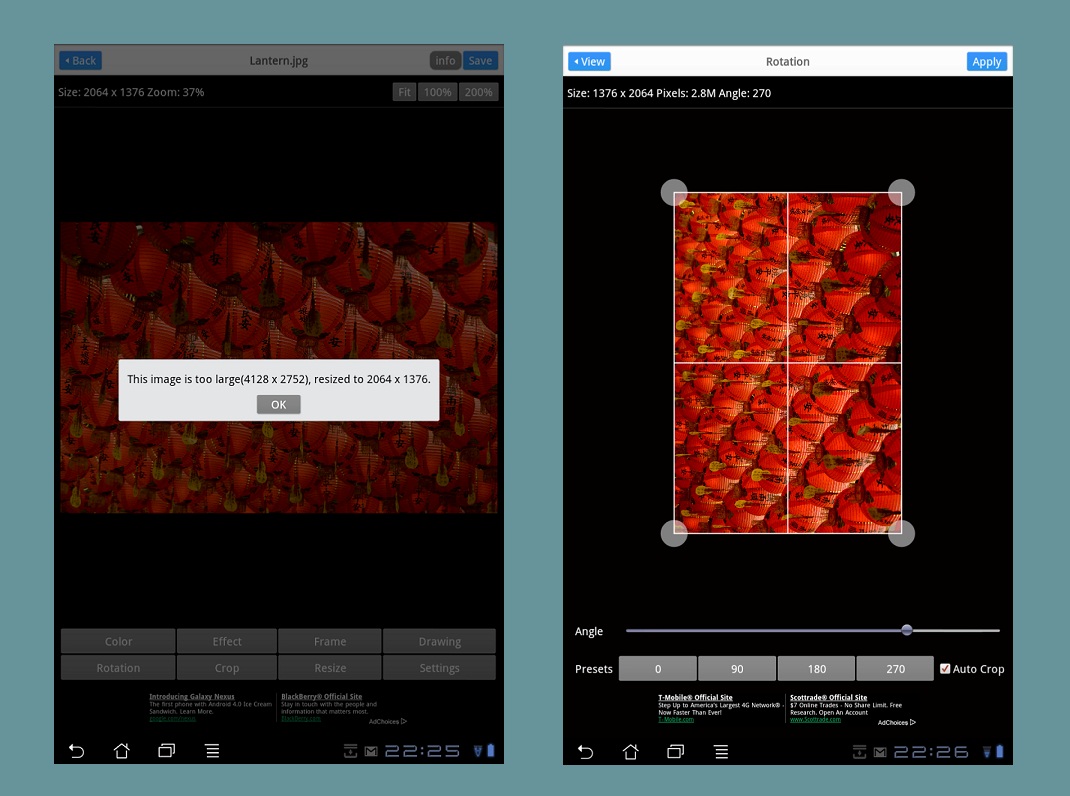Click the top-left crop handle circle
1070x796 pixels.
[x=674, y=192]
